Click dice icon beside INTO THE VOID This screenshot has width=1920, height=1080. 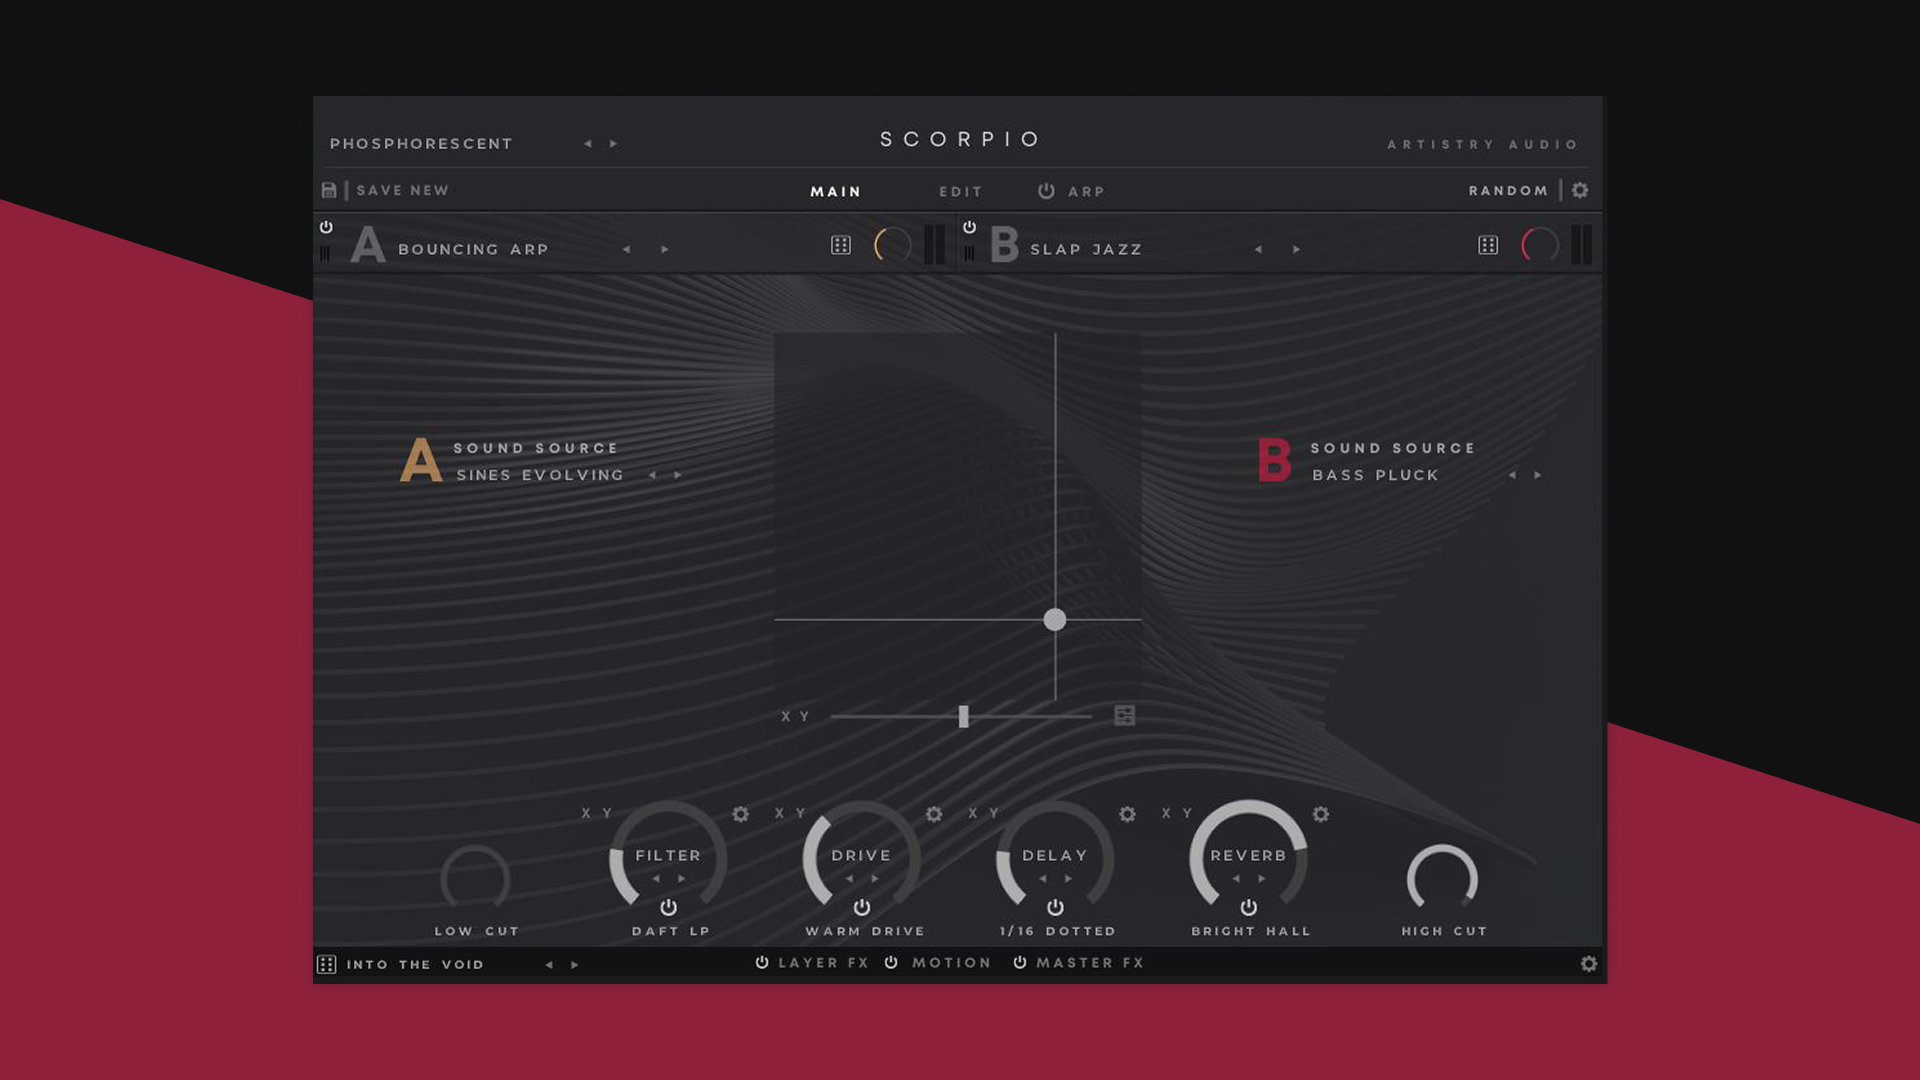[x=326, y=964]
